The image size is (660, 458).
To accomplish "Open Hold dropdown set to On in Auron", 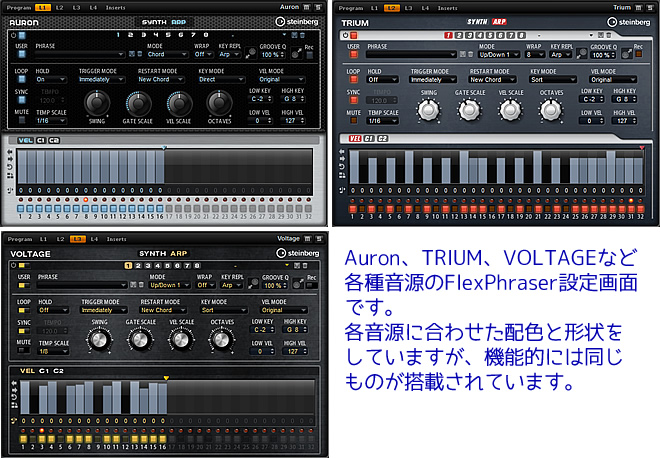I will [x=51, y=79].
